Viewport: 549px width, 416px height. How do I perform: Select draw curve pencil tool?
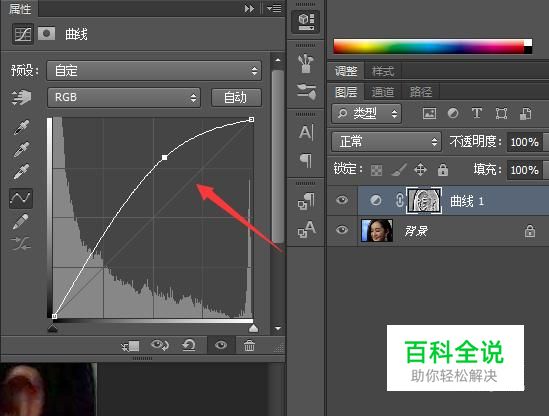[x=21, y=222]
